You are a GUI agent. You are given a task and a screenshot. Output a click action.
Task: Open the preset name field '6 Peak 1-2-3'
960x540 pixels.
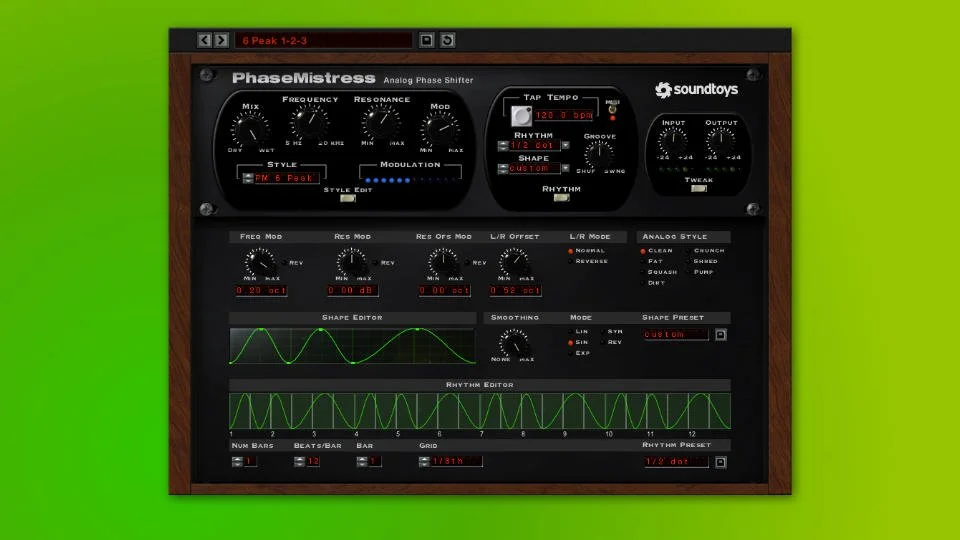pos(323,40)
